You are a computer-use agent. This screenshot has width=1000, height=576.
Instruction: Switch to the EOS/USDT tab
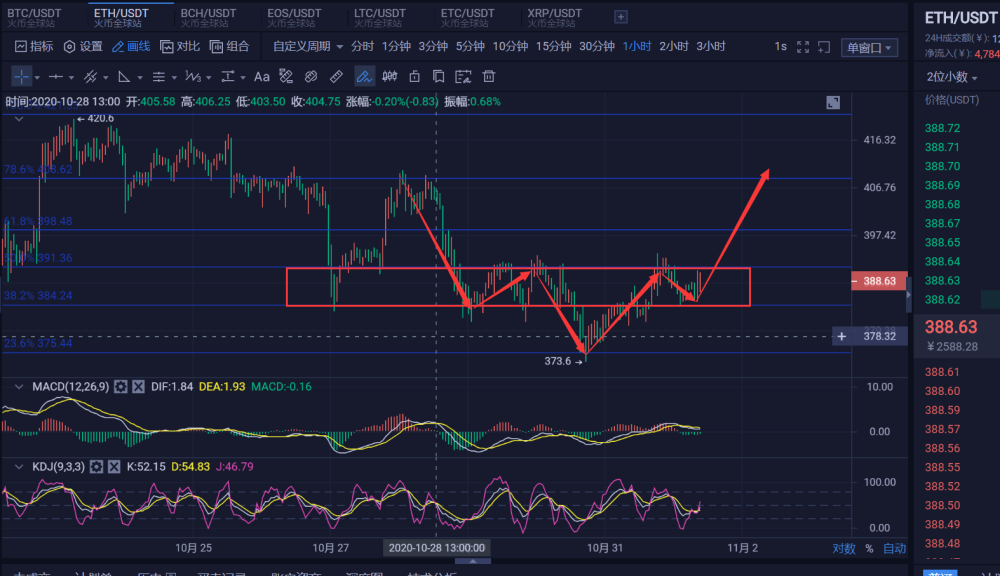[294, 17]
